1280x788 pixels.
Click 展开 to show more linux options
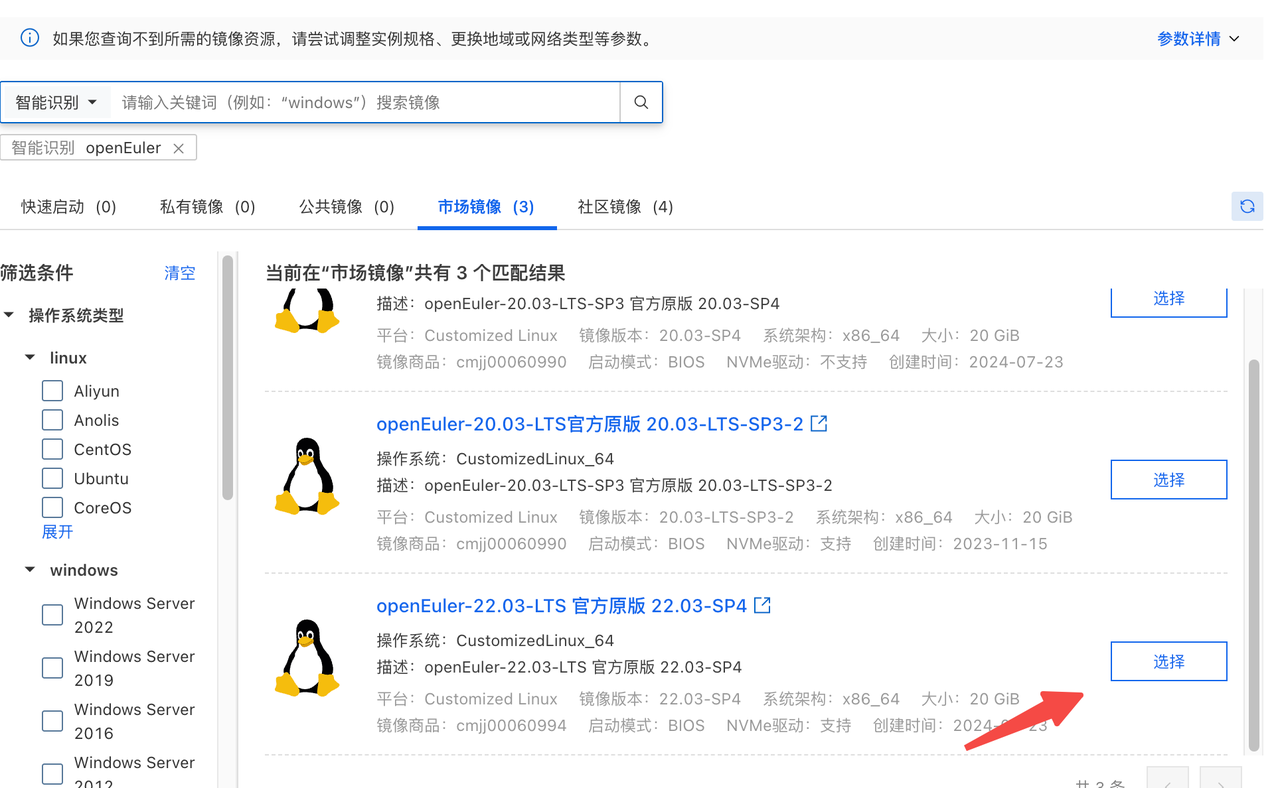(57, 532)
